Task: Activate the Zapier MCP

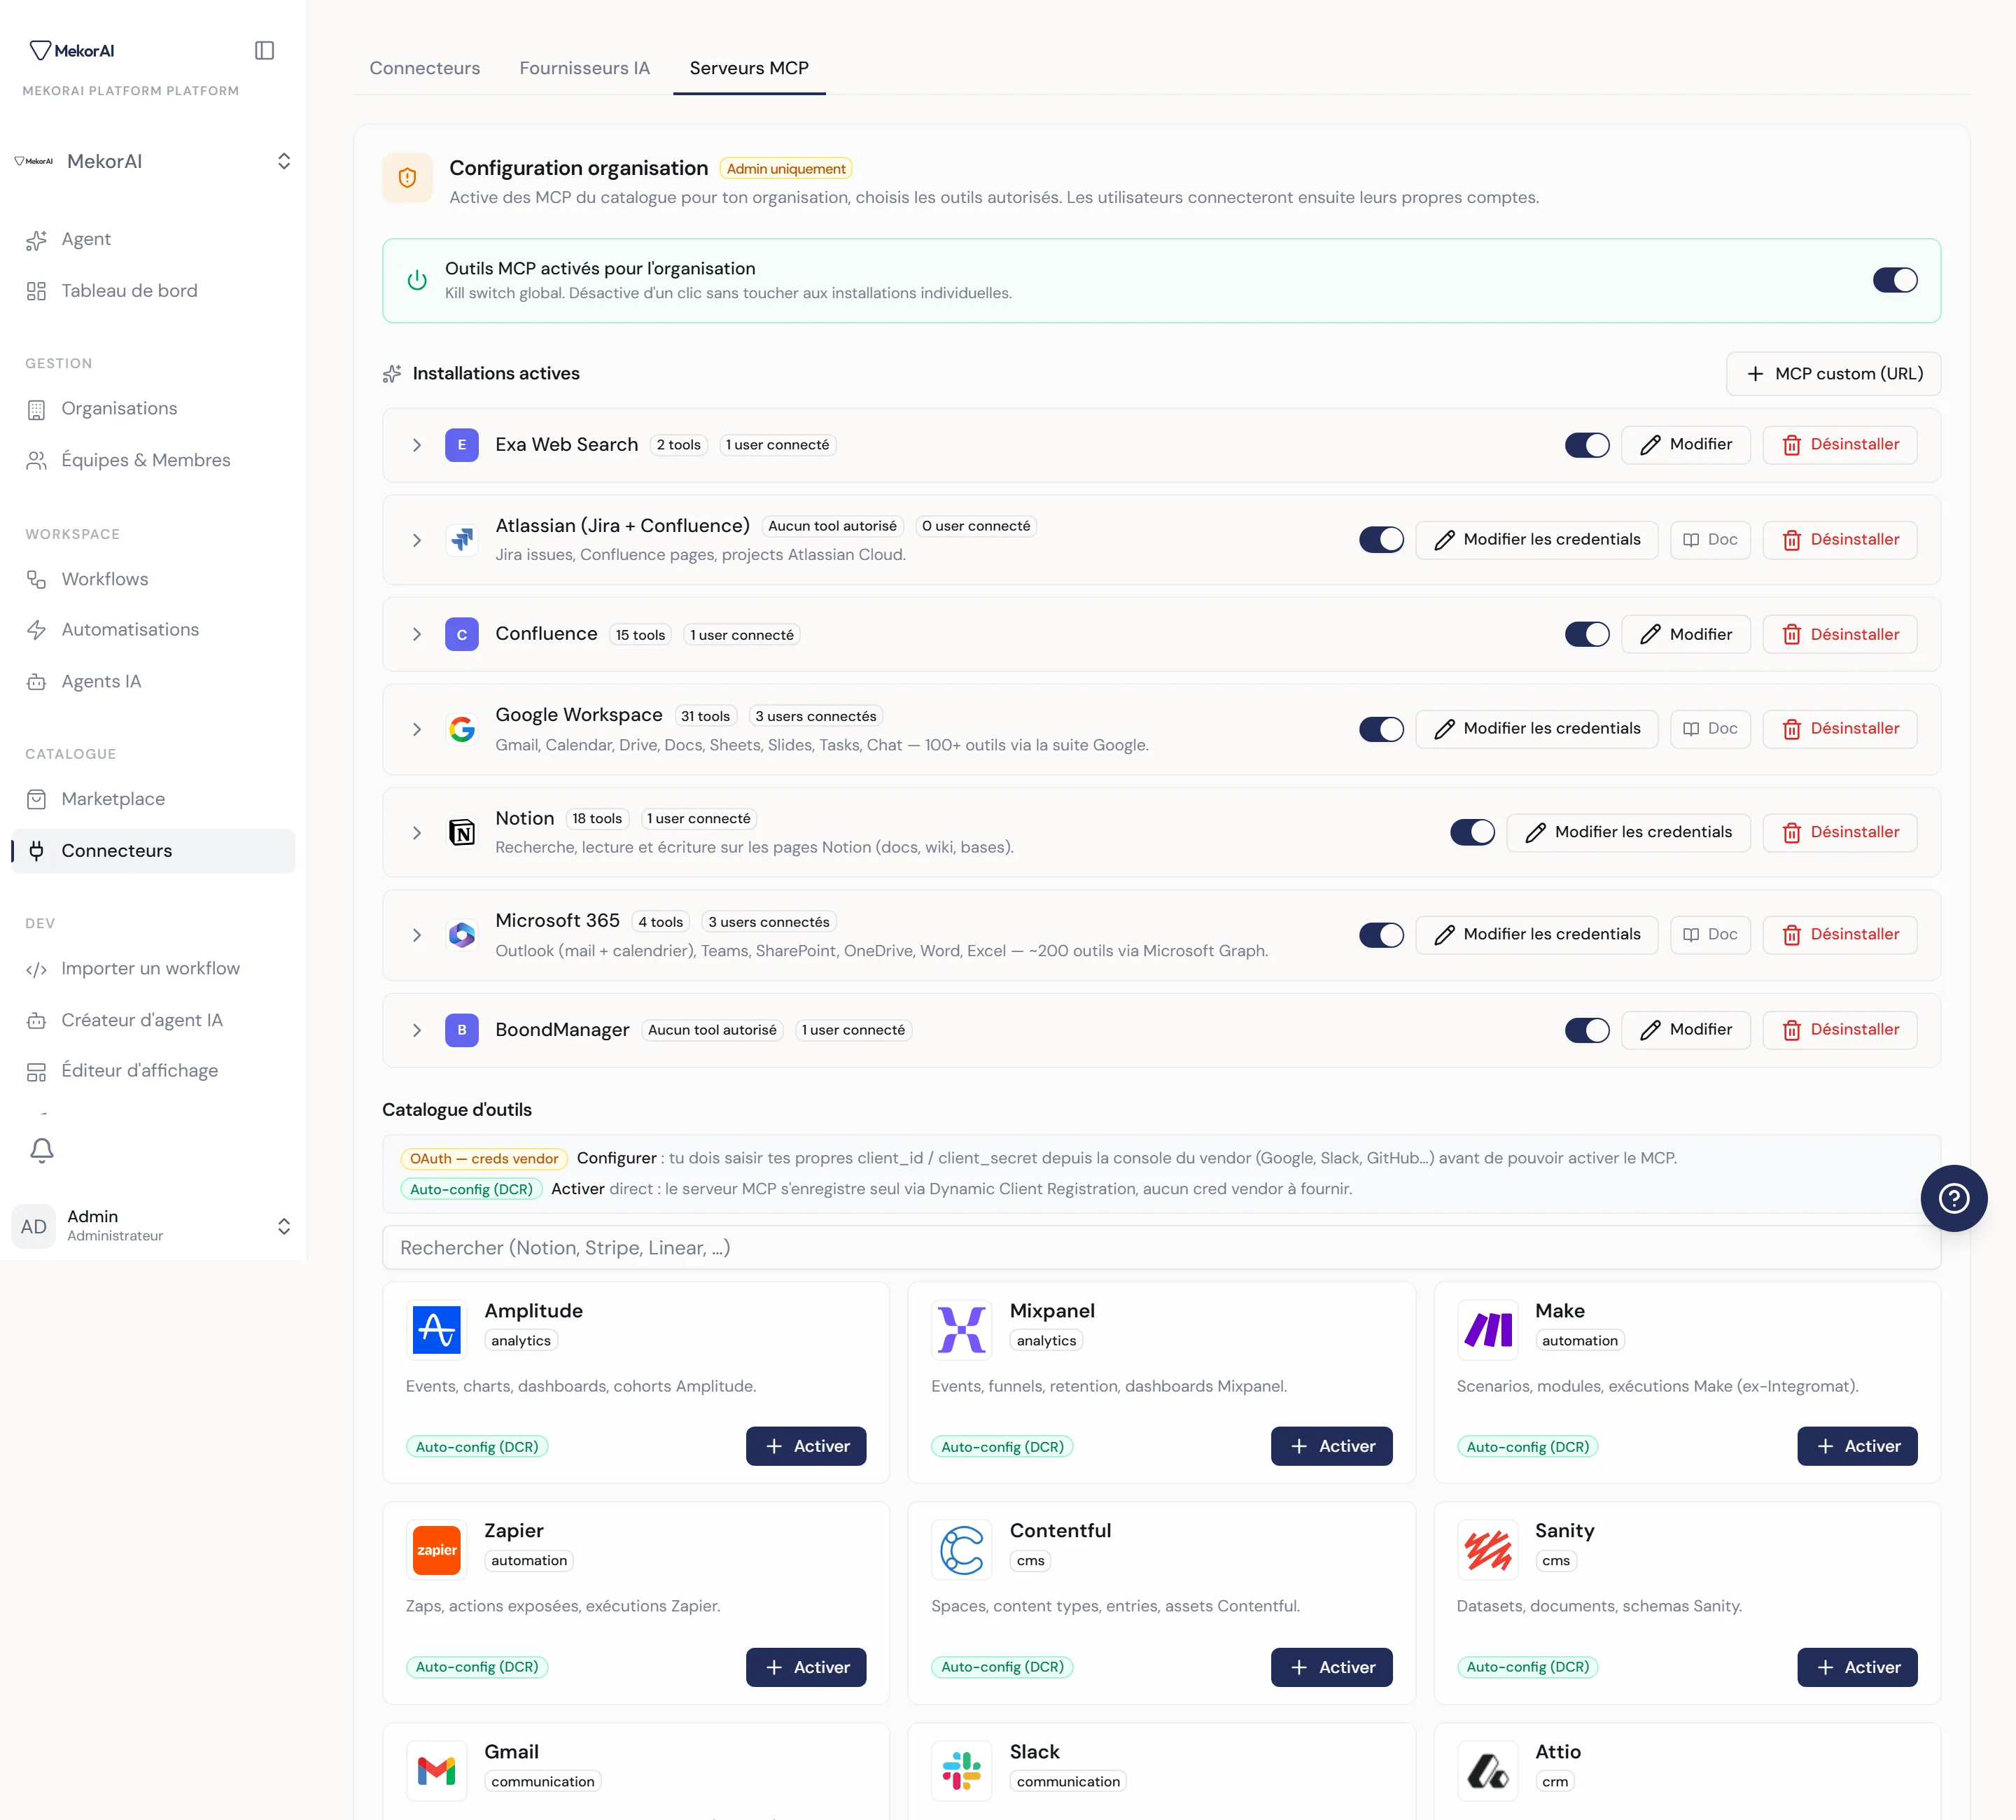Action: 806,1667
